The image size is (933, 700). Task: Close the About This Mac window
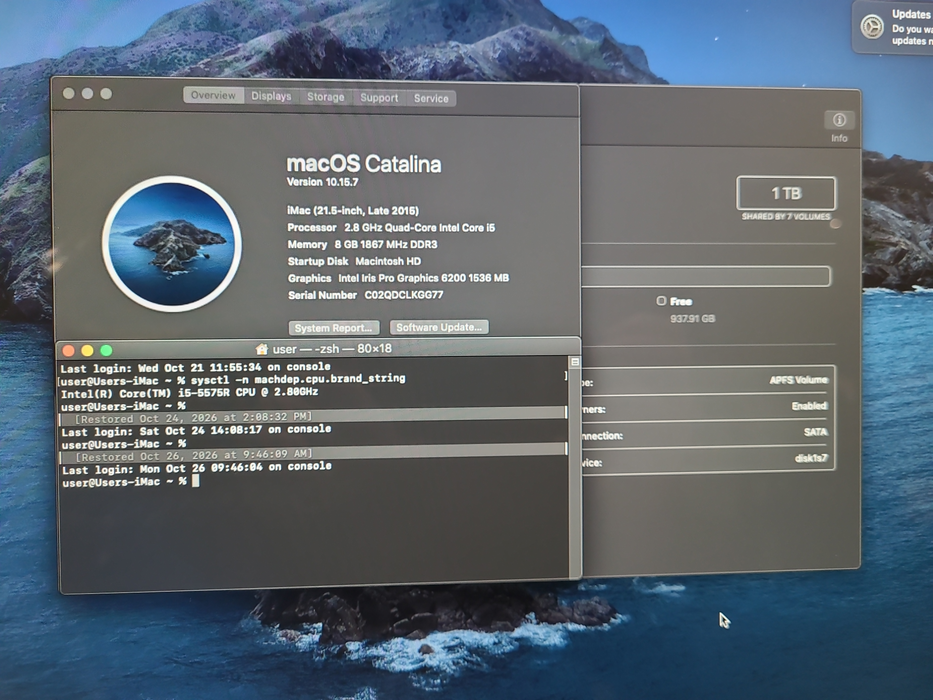[x=68, y=93]
